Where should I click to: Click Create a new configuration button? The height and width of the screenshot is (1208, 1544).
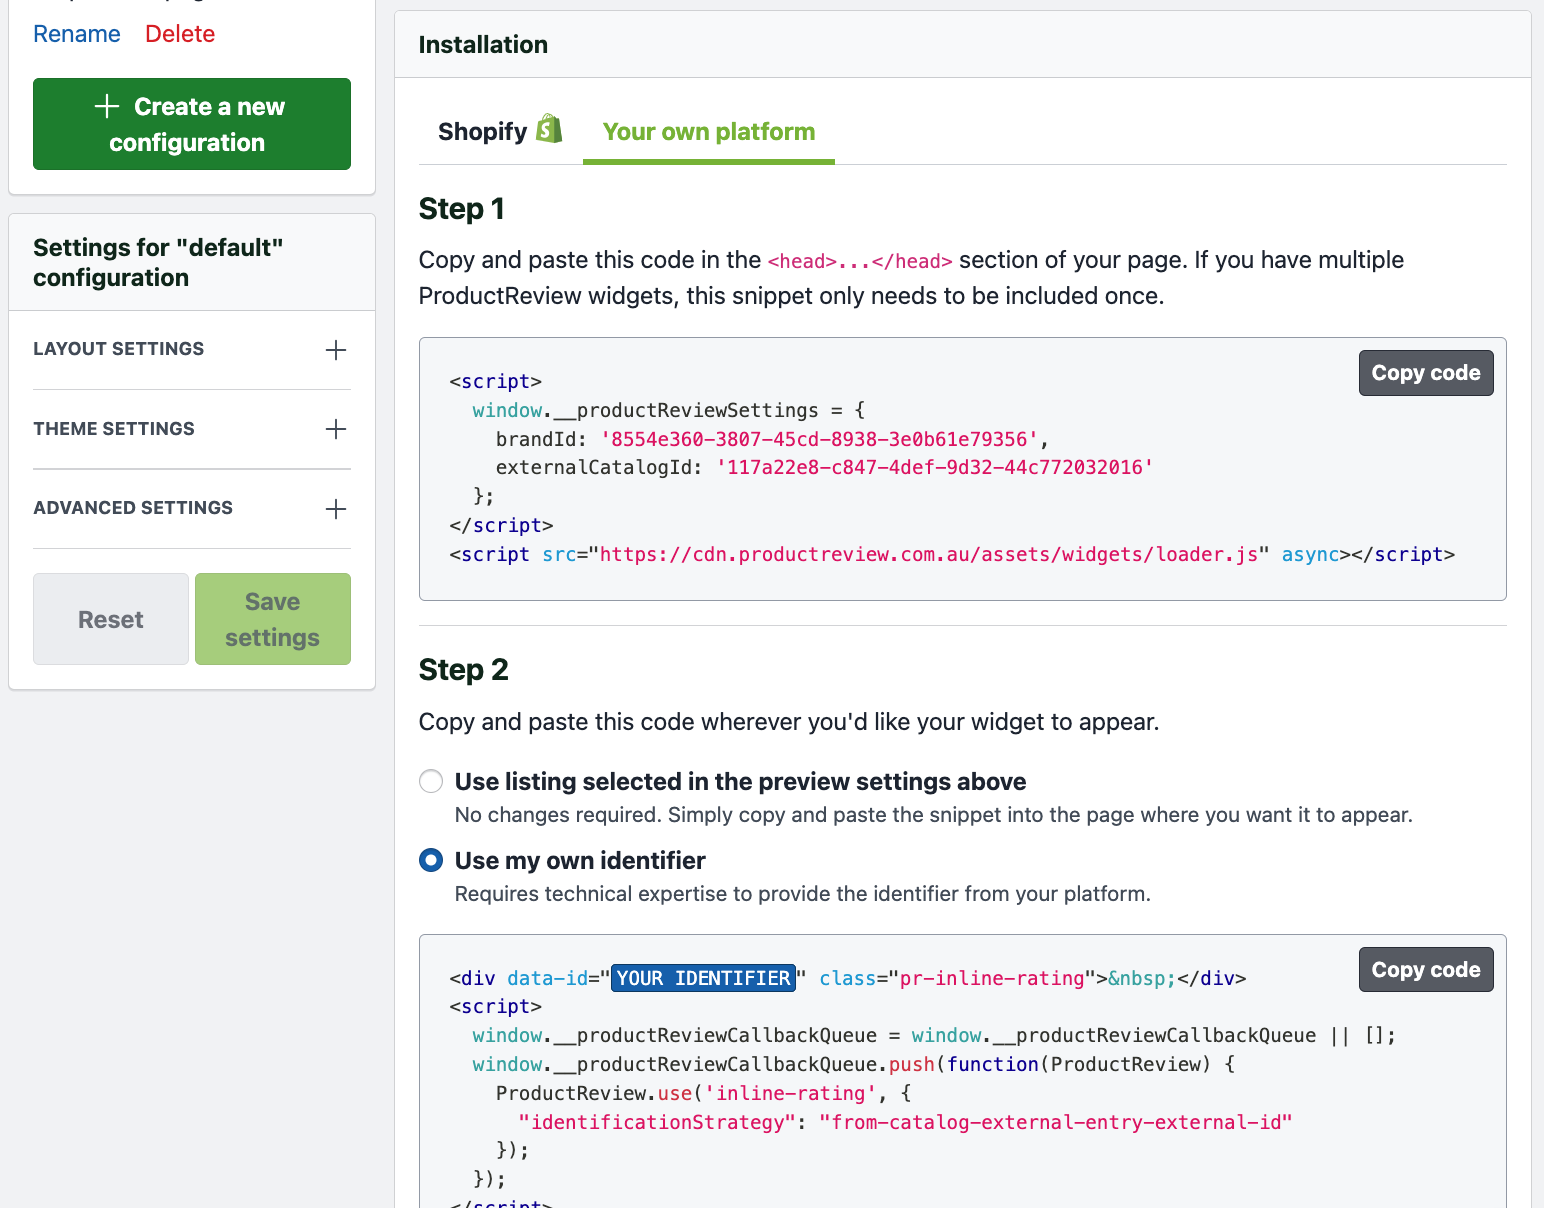(x=192, y=124)
